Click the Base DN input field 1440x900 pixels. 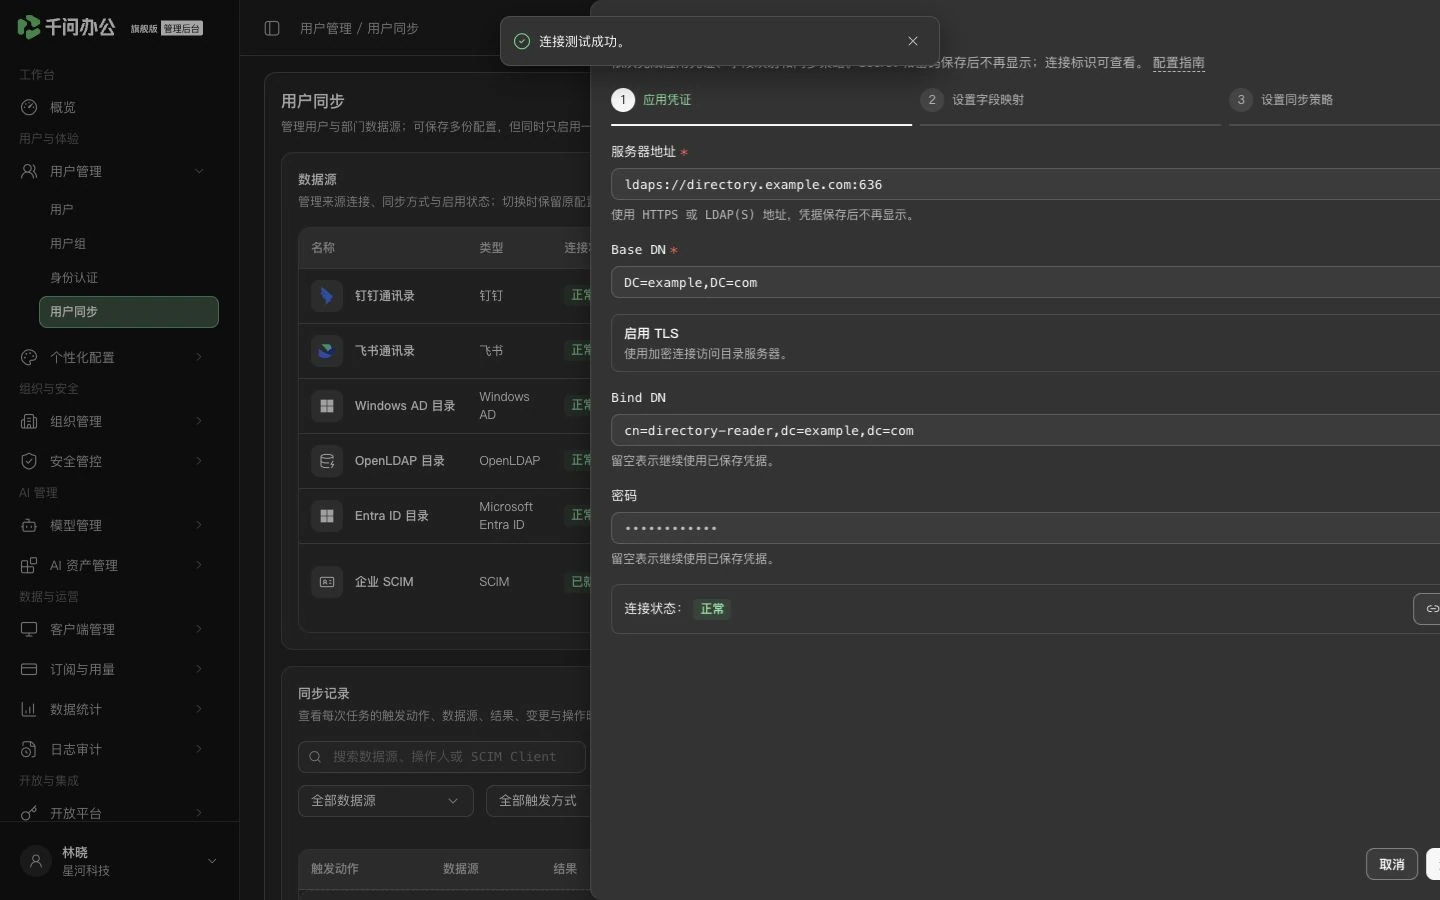pos(1026,282)
